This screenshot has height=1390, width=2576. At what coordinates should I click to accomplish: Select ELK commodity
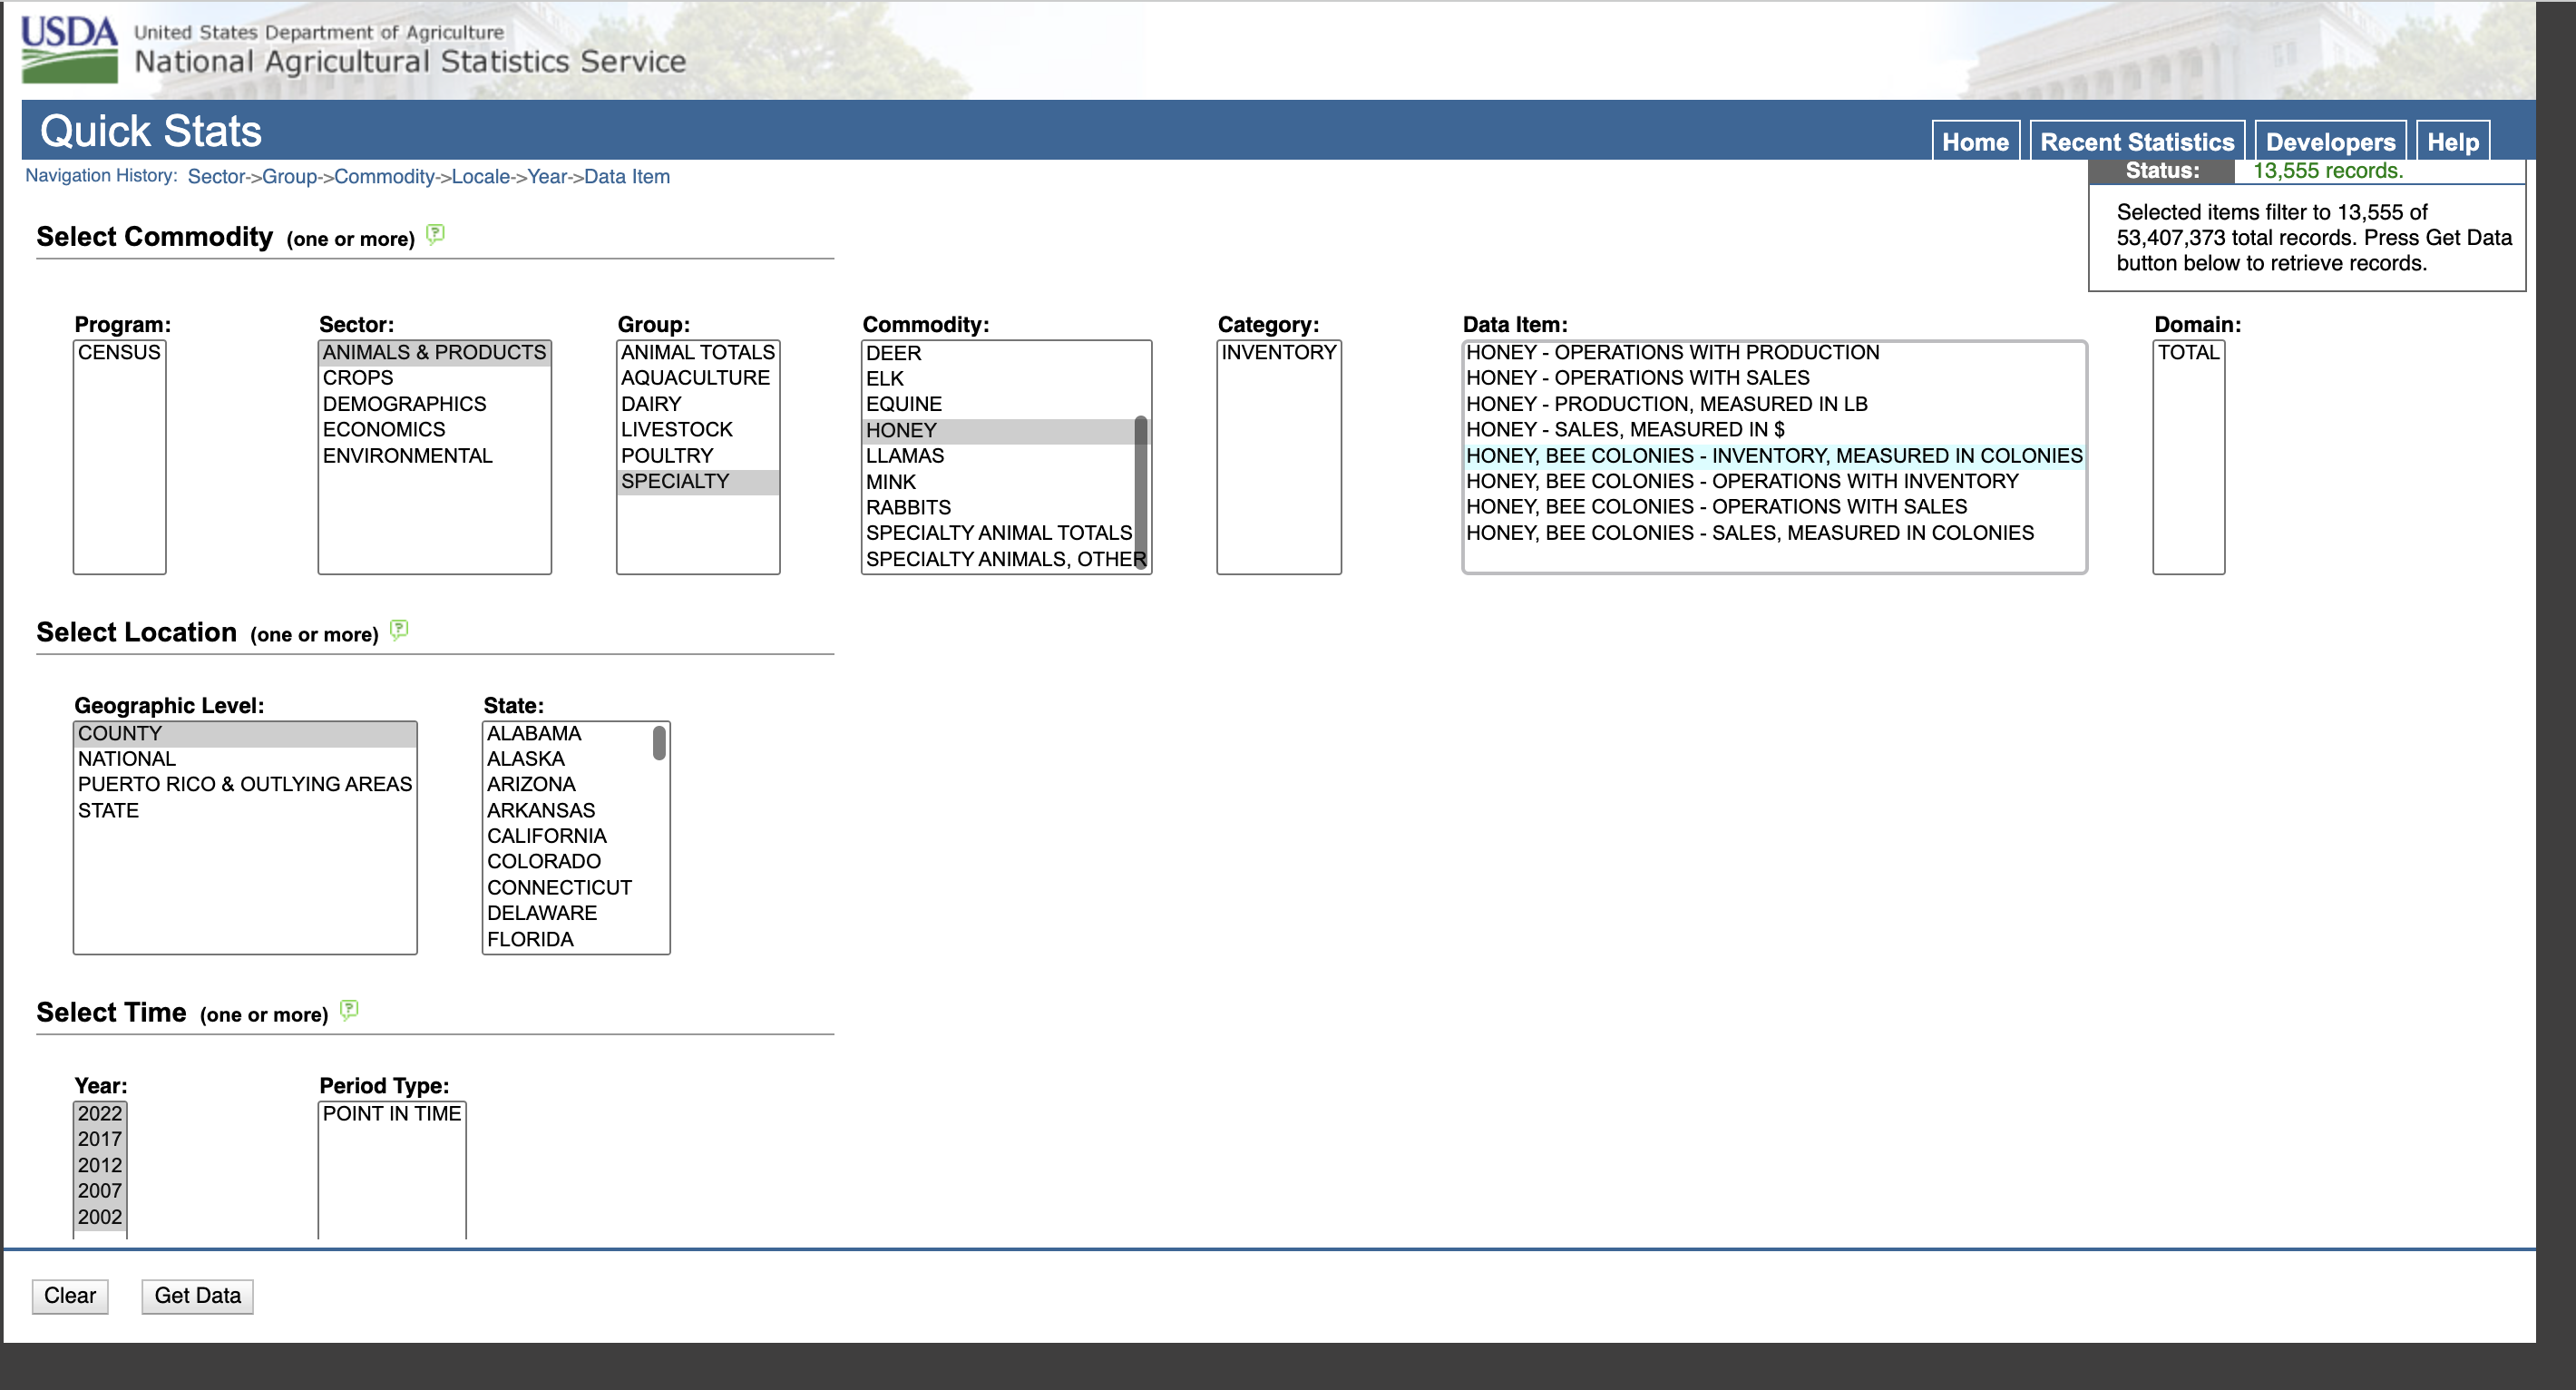pyautogui.click(x=998, y=379)
